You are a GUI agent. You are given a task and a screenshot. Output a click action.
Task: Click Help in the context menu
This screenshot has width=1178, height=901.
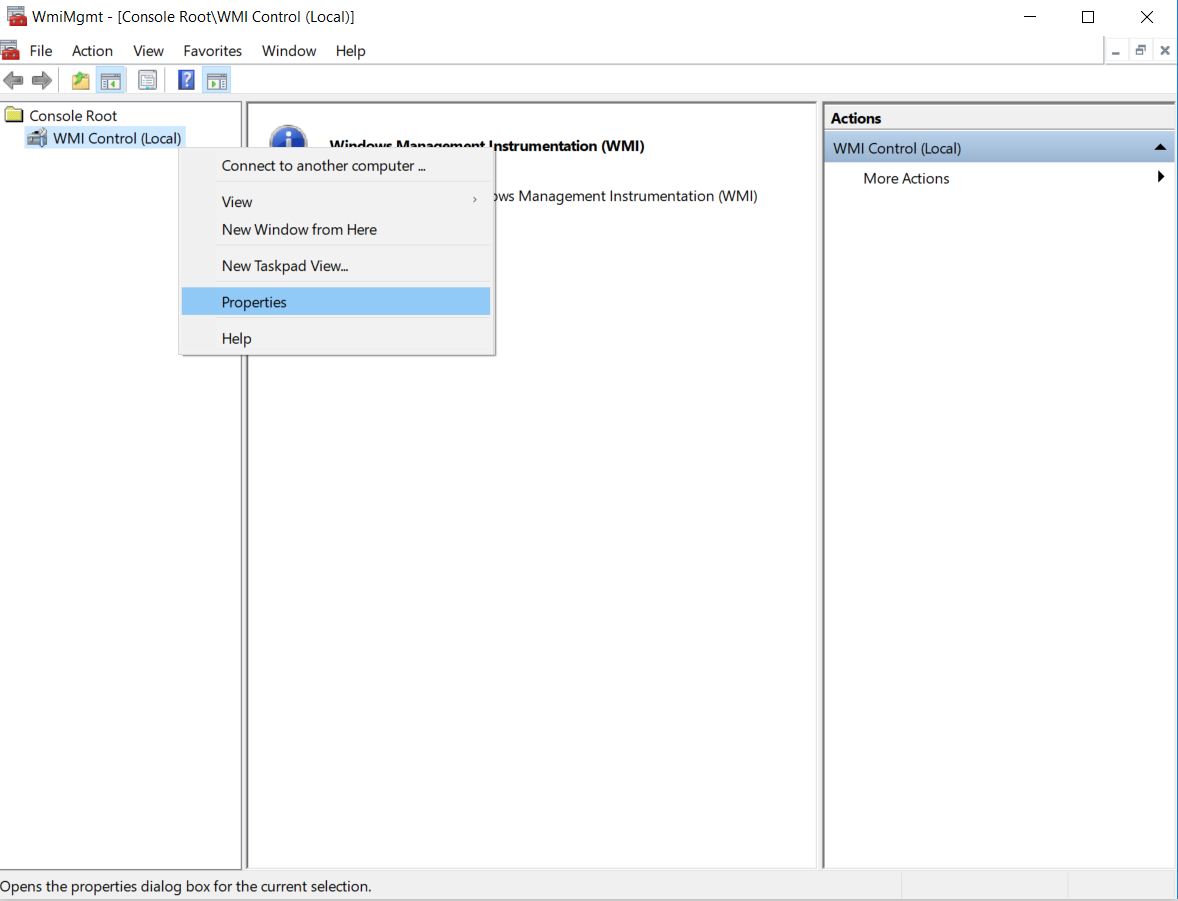tap(336, 339)
